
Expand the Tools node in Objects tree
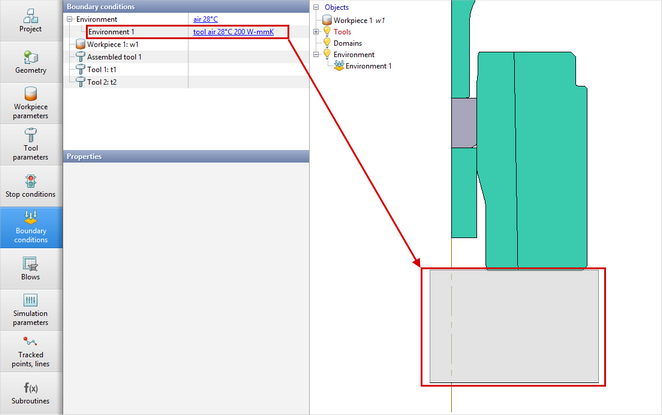click(316, 31)
